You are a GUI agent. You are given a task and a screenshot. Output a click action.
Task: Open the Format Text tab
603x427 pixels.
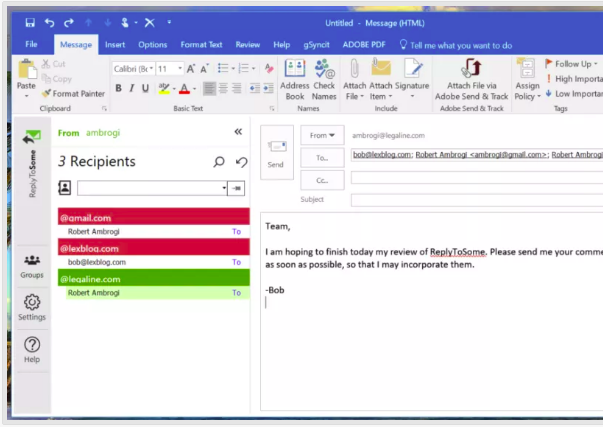point(201,45)
